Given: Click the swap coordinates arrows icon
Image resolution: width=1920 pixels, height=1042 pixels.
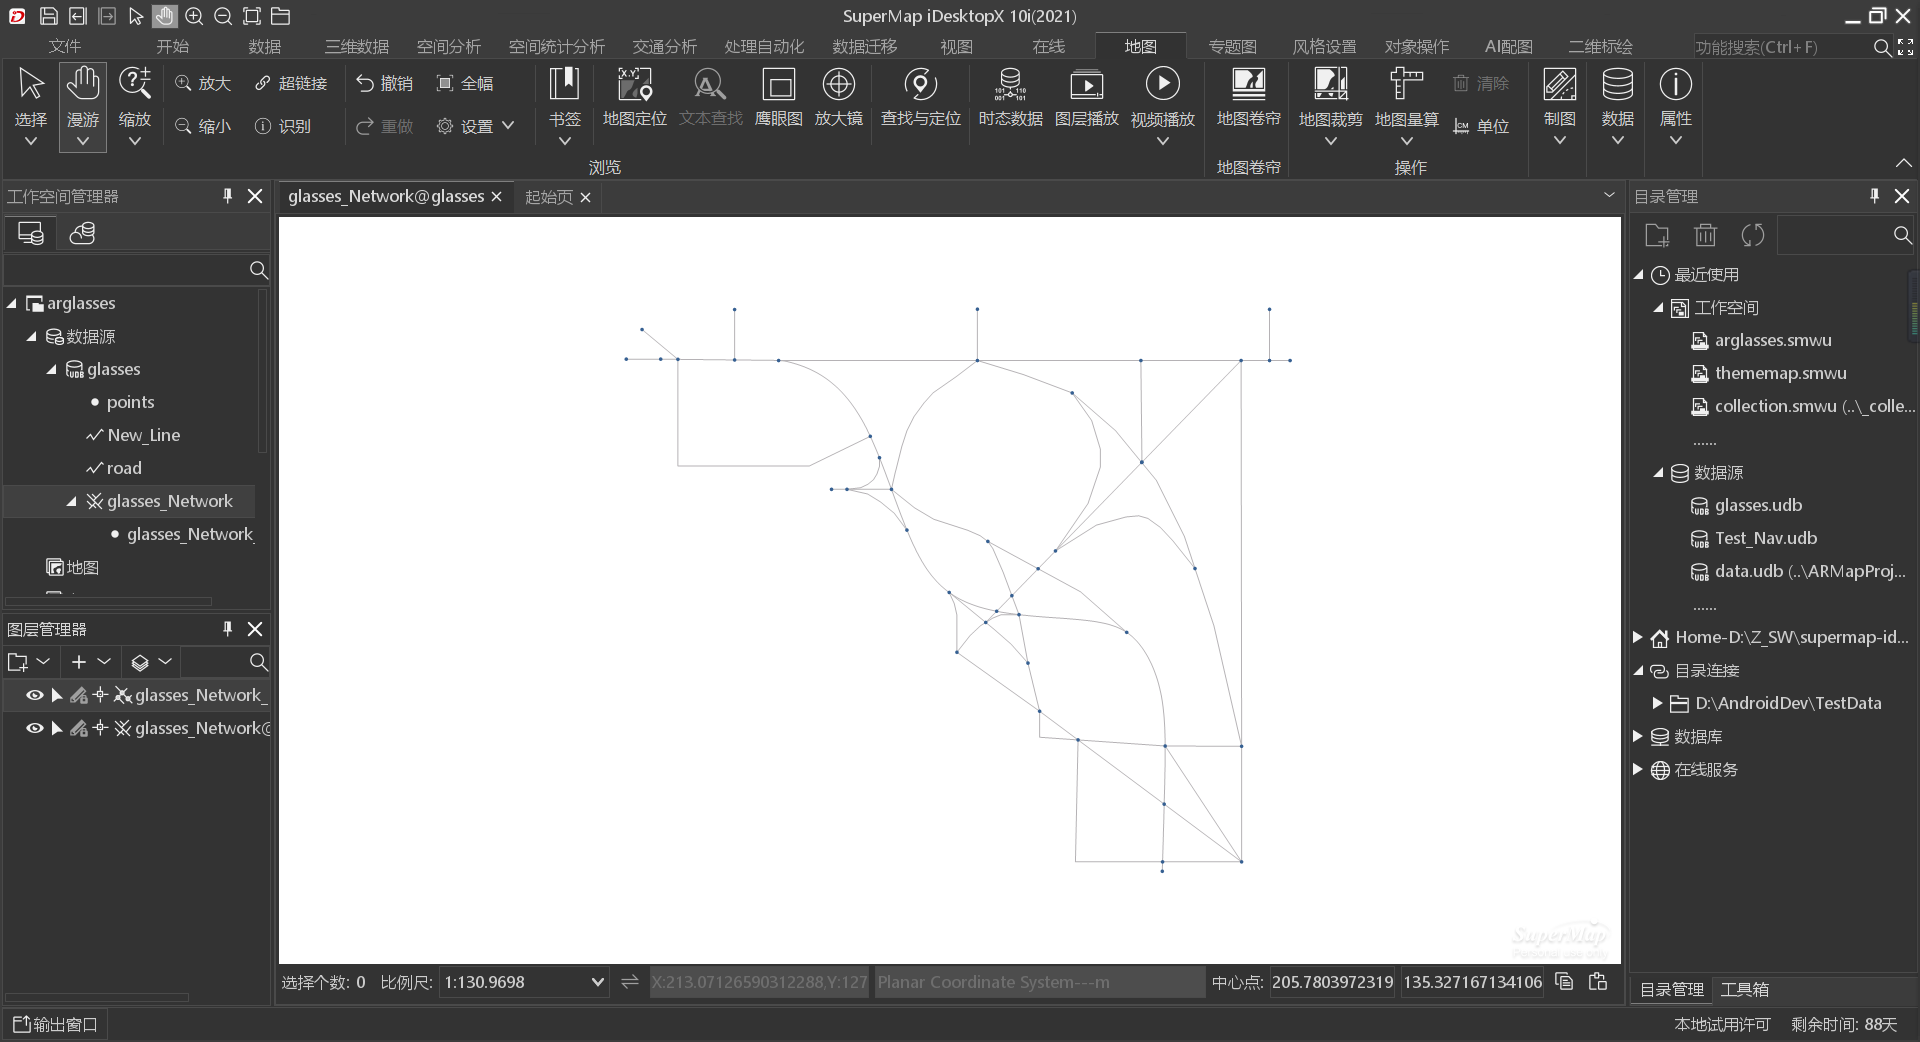Looking at the screenshot, I should tap(629, 982).
